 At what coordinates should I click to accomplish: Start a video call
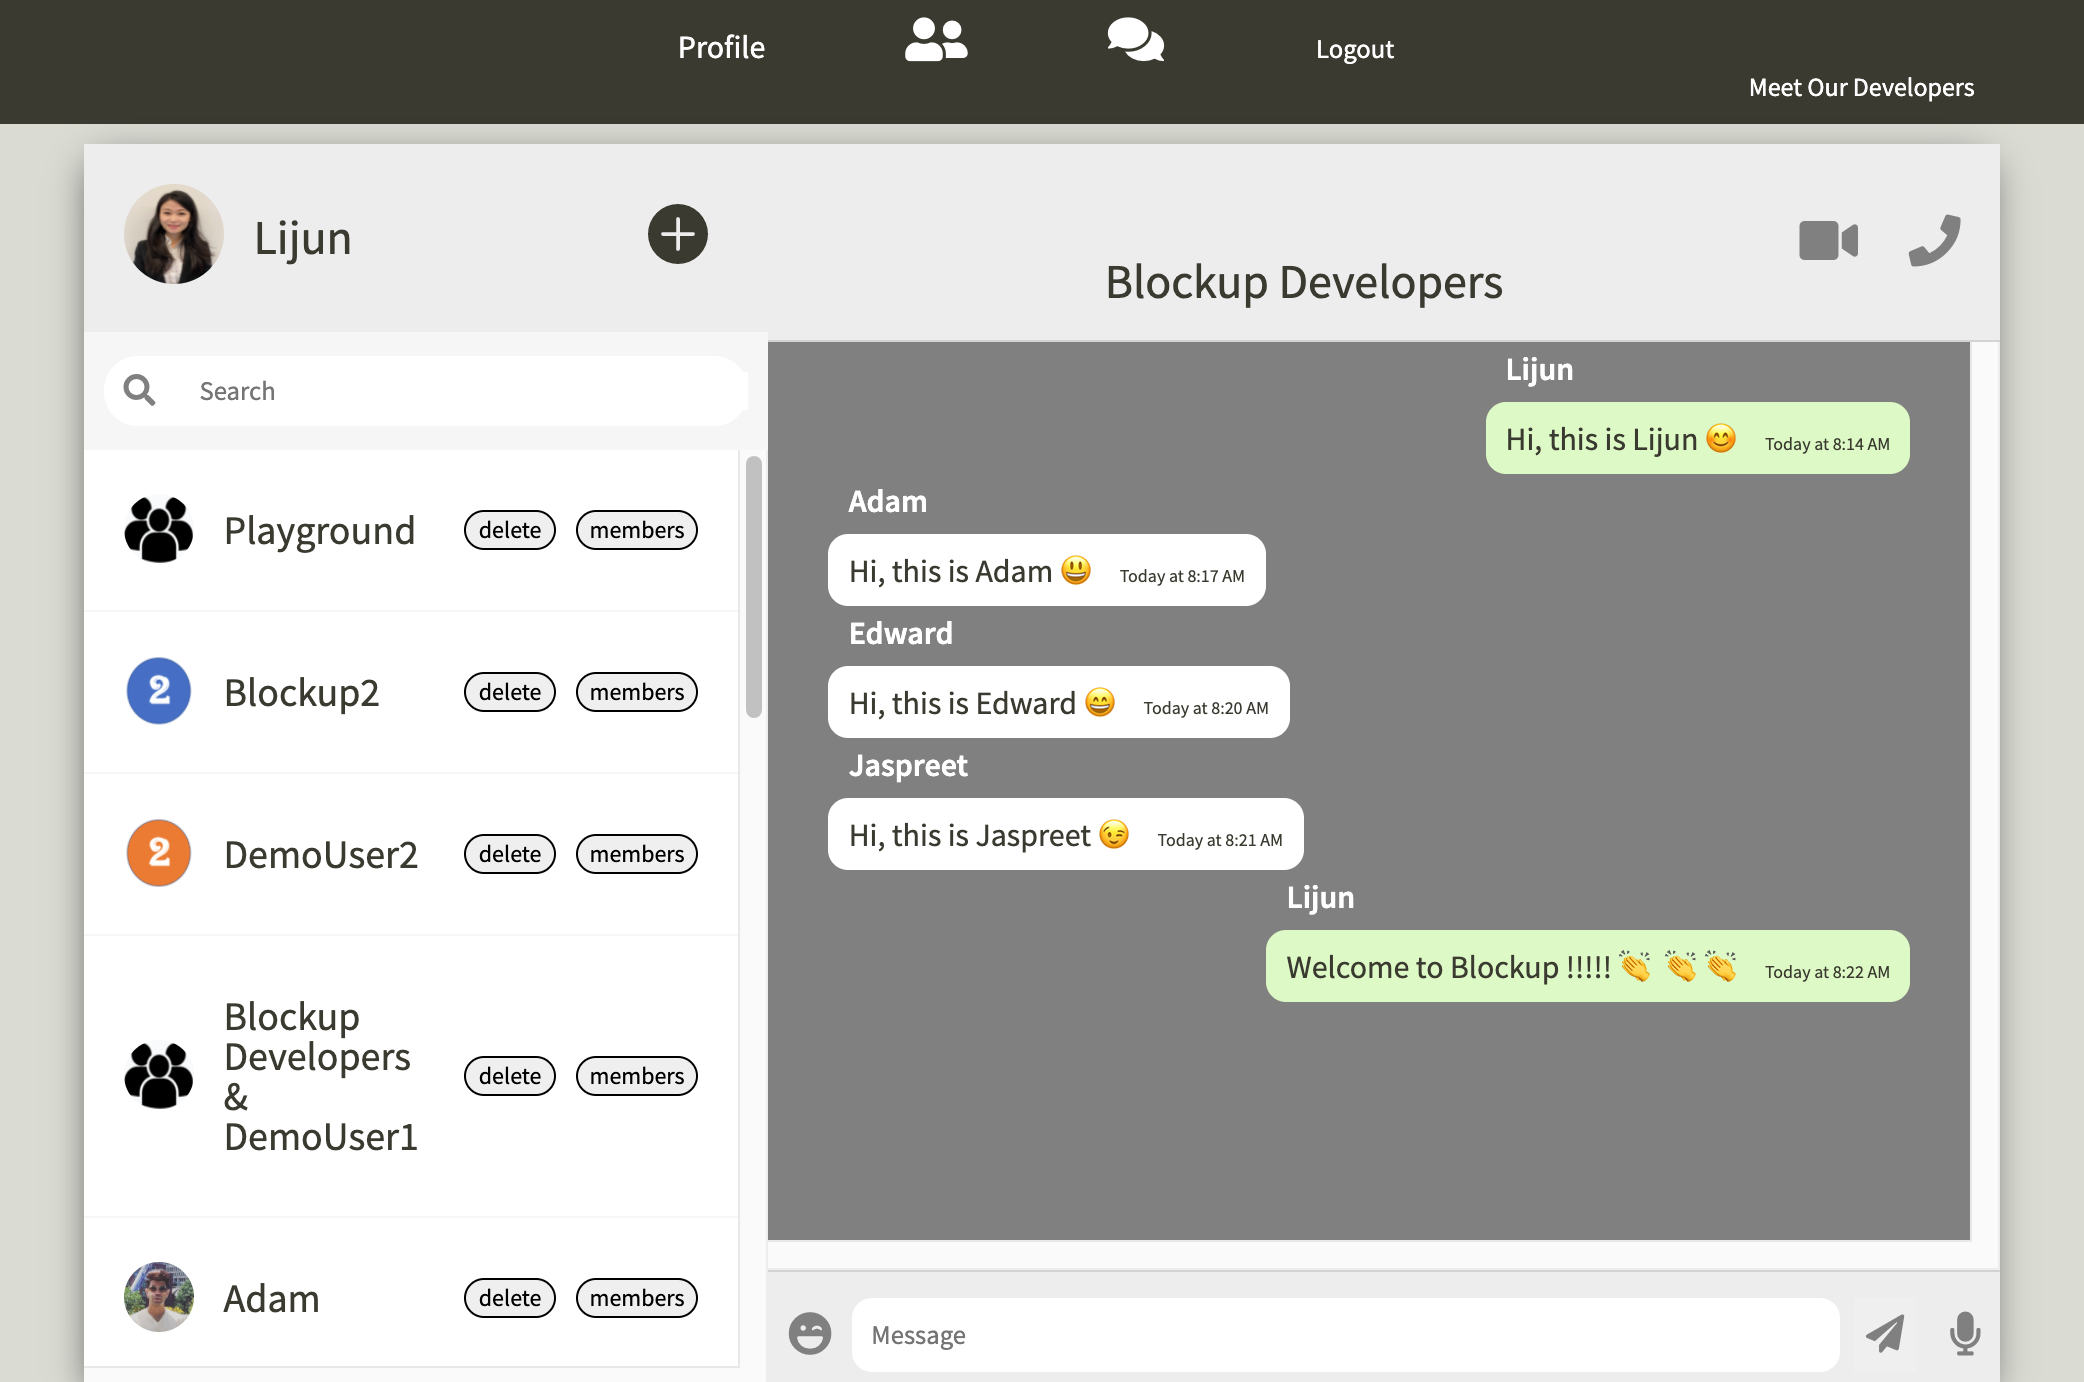(1827, 241)
